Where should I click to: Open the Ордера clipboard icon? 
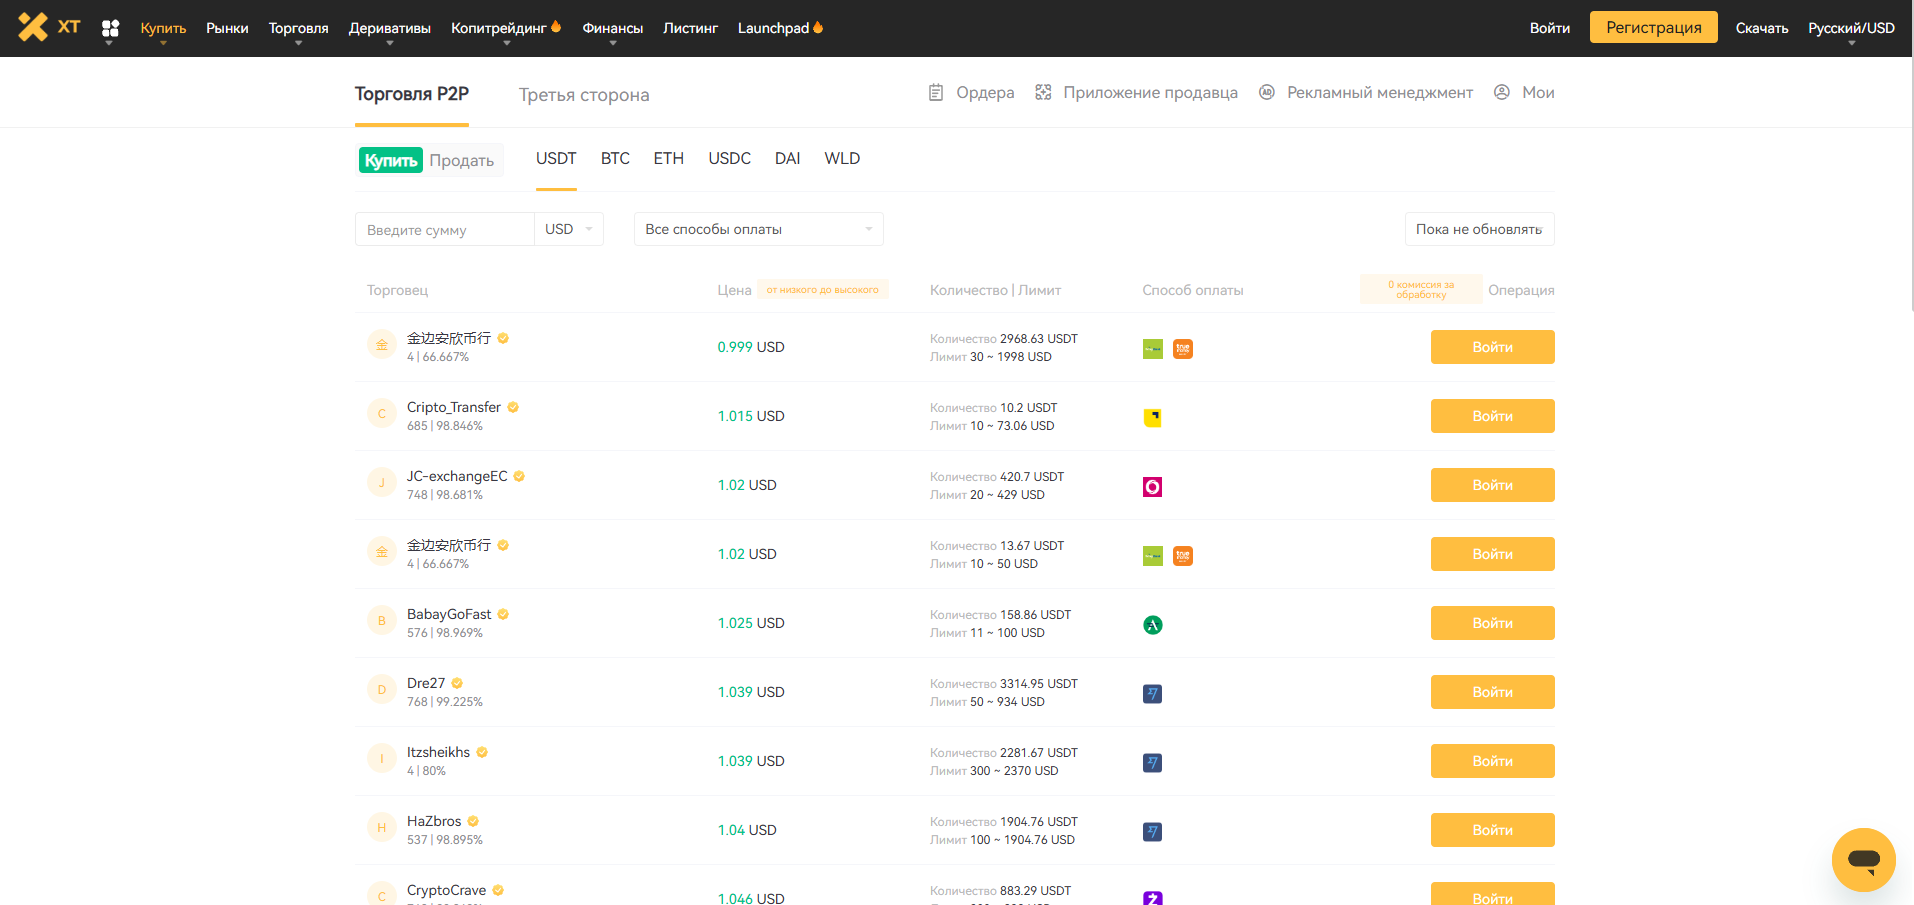tap(936, 92)
